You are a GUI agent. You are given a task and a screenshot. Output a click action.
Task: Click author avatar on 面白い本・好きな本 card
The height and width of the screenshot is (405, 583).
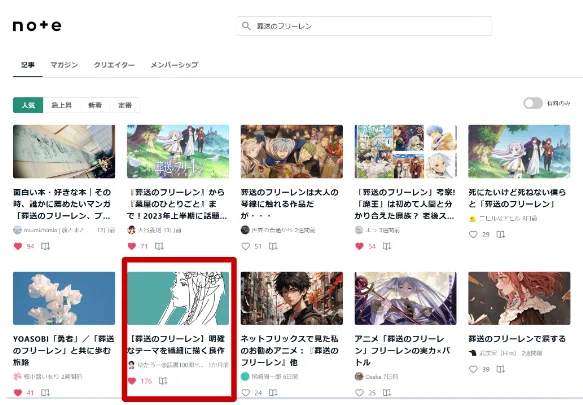click(17, 230)
